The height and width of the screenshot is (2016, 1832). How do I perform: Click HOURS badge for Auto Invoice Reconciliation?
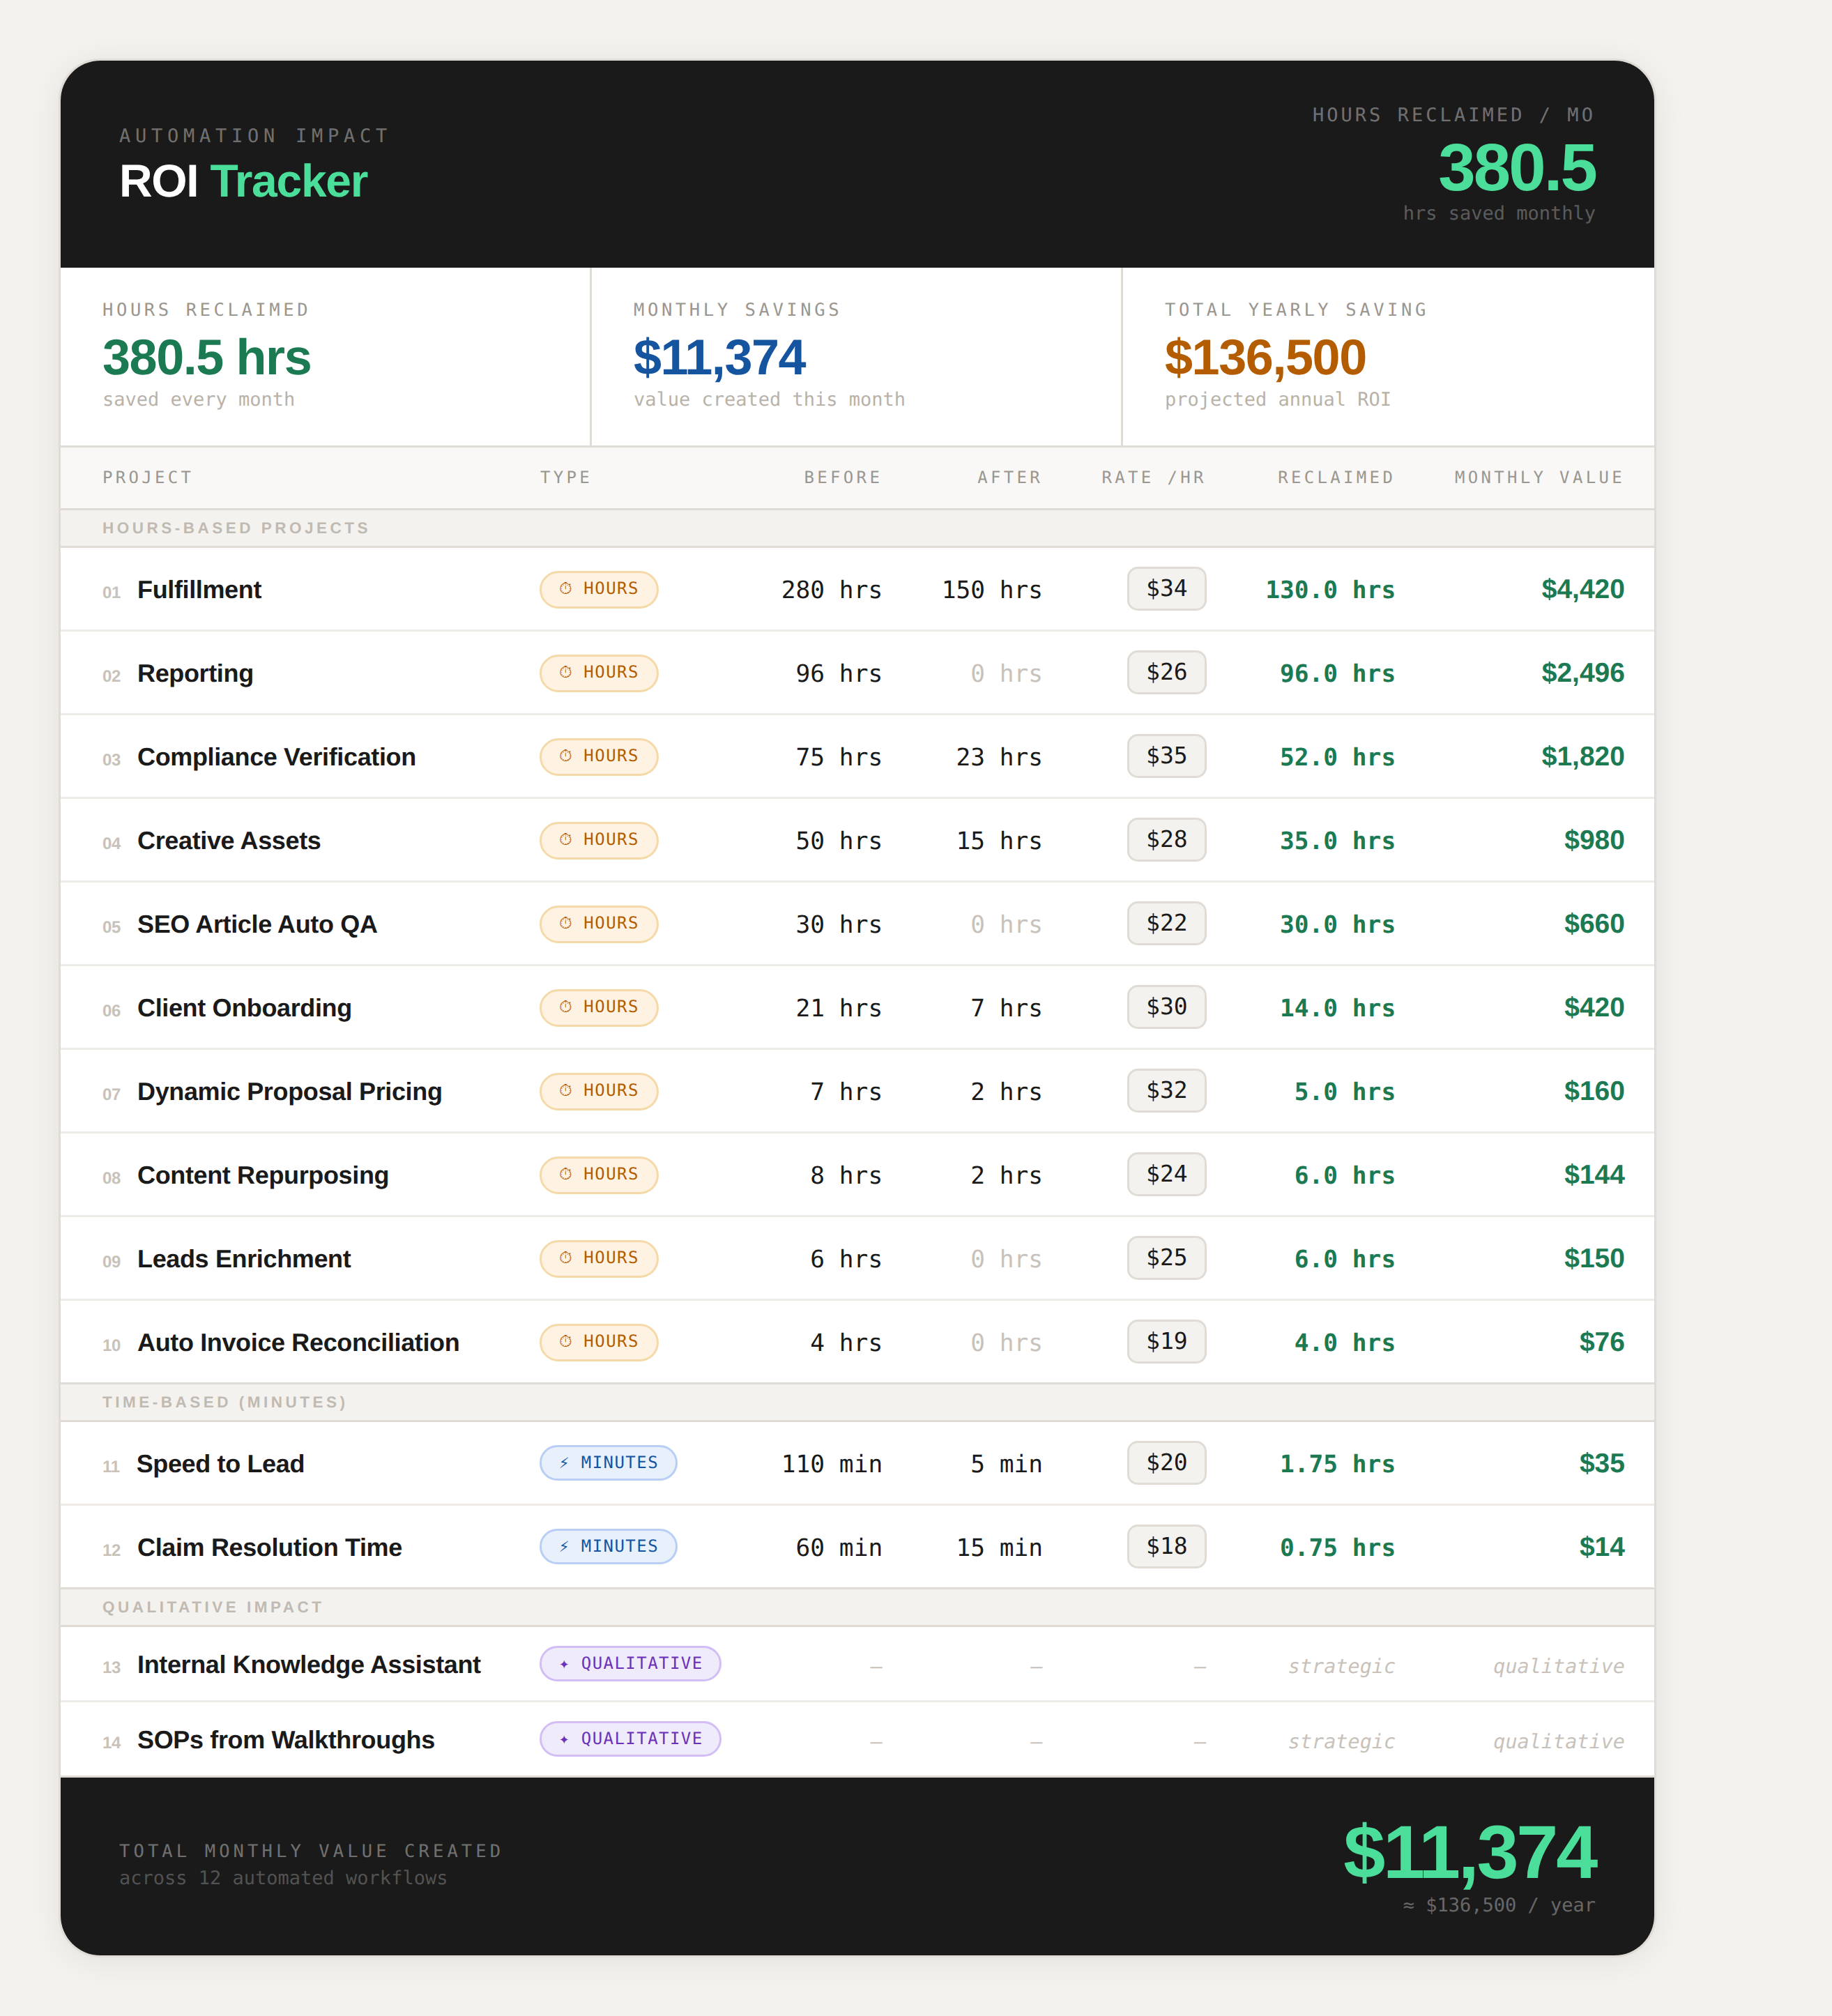tap(599, 1342)
